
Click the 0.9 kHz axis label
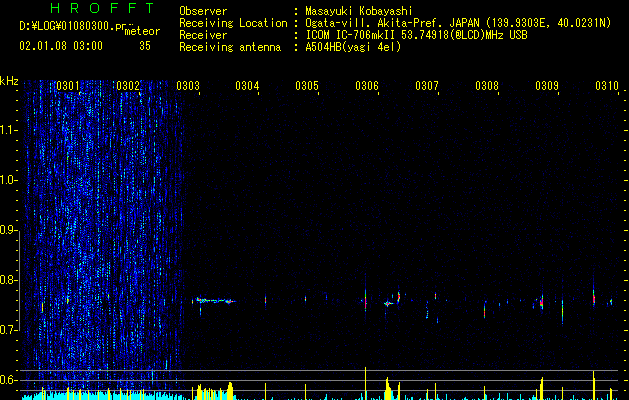coord(9,230)
